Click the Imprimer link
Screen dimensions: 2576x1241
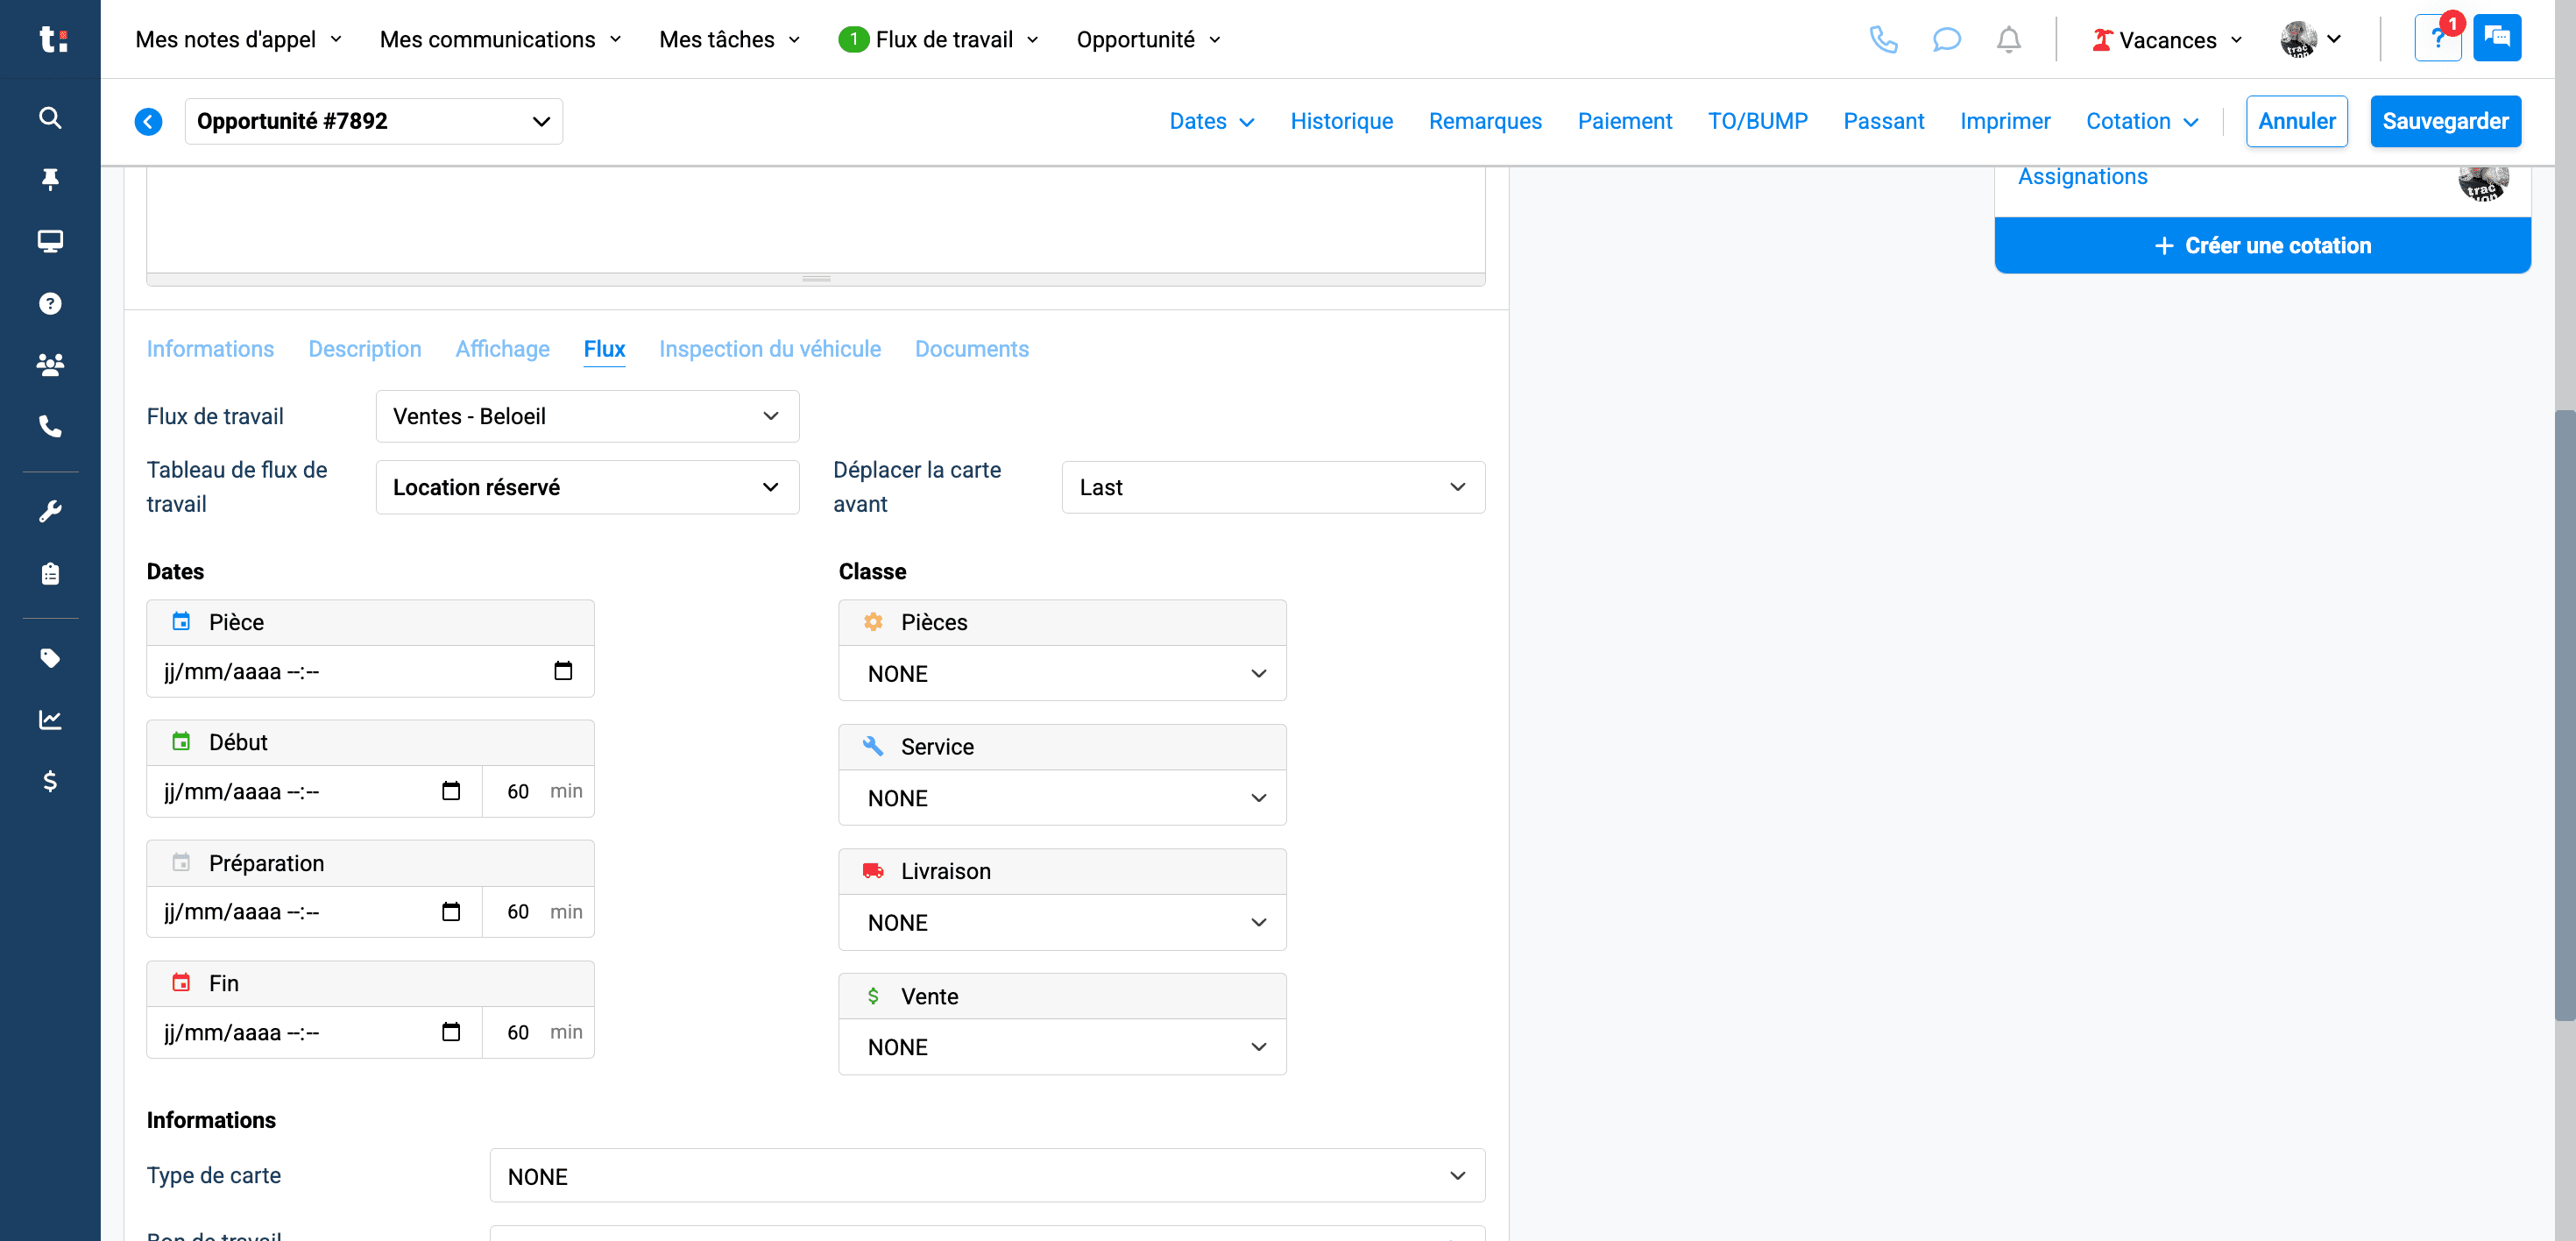pos(2004,121)
